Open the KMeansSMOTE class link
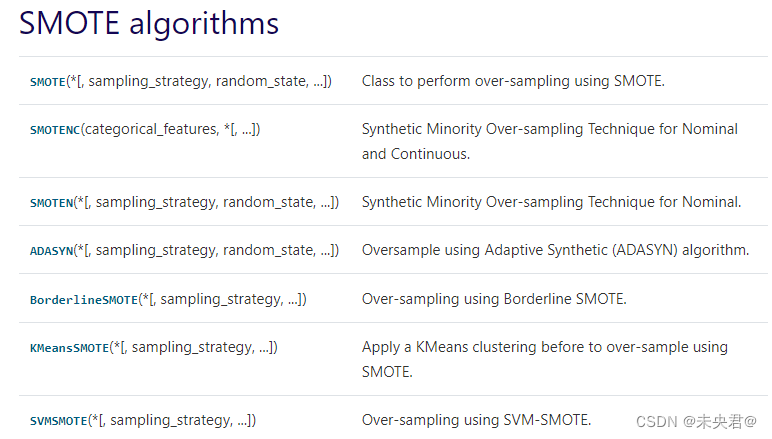 tap(69, 348)
